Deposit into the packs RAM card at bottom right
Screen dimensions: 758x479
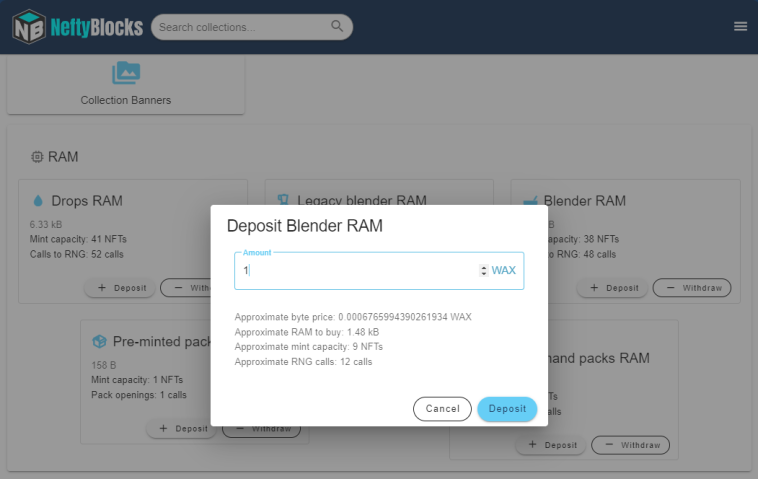tap(551, 445)
